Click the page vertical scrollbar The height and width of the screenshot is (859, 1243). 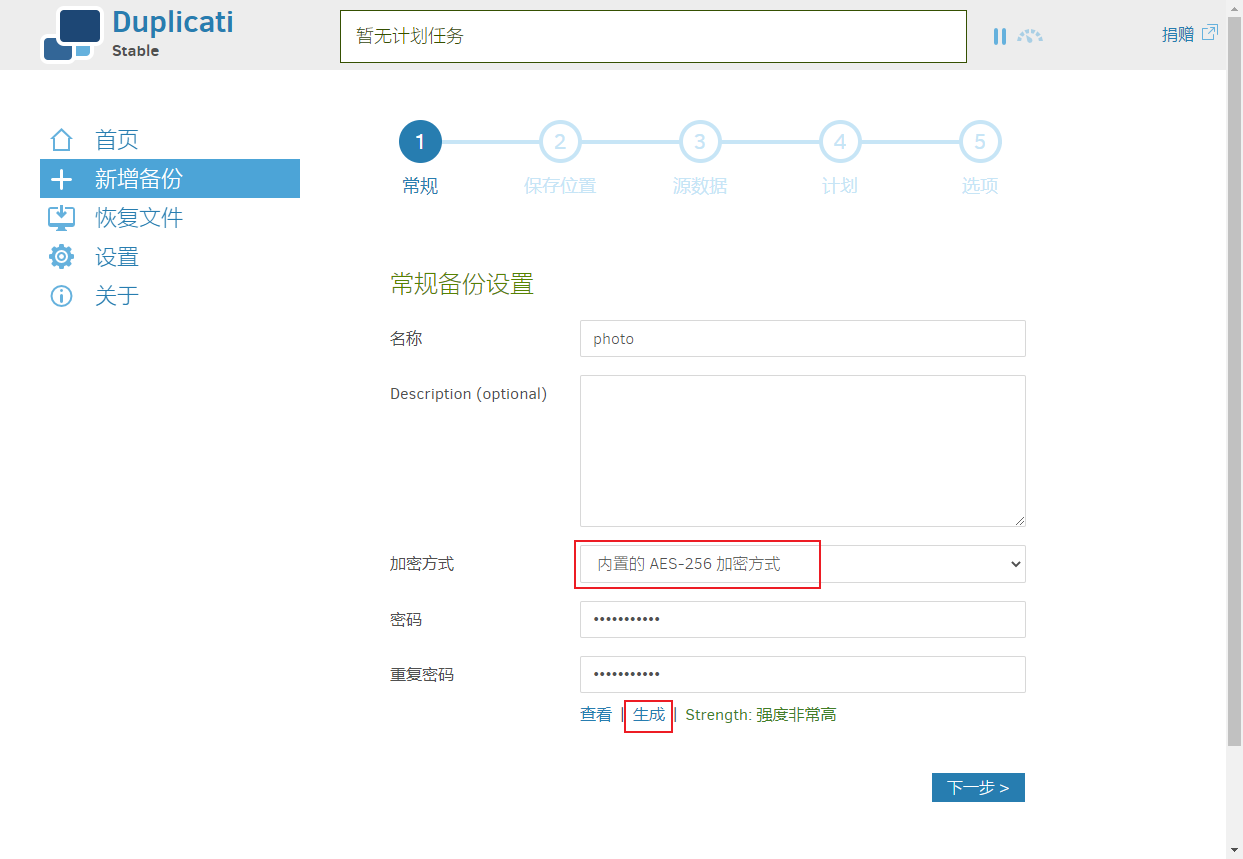pyautogui.click(x=1235, y=429)
